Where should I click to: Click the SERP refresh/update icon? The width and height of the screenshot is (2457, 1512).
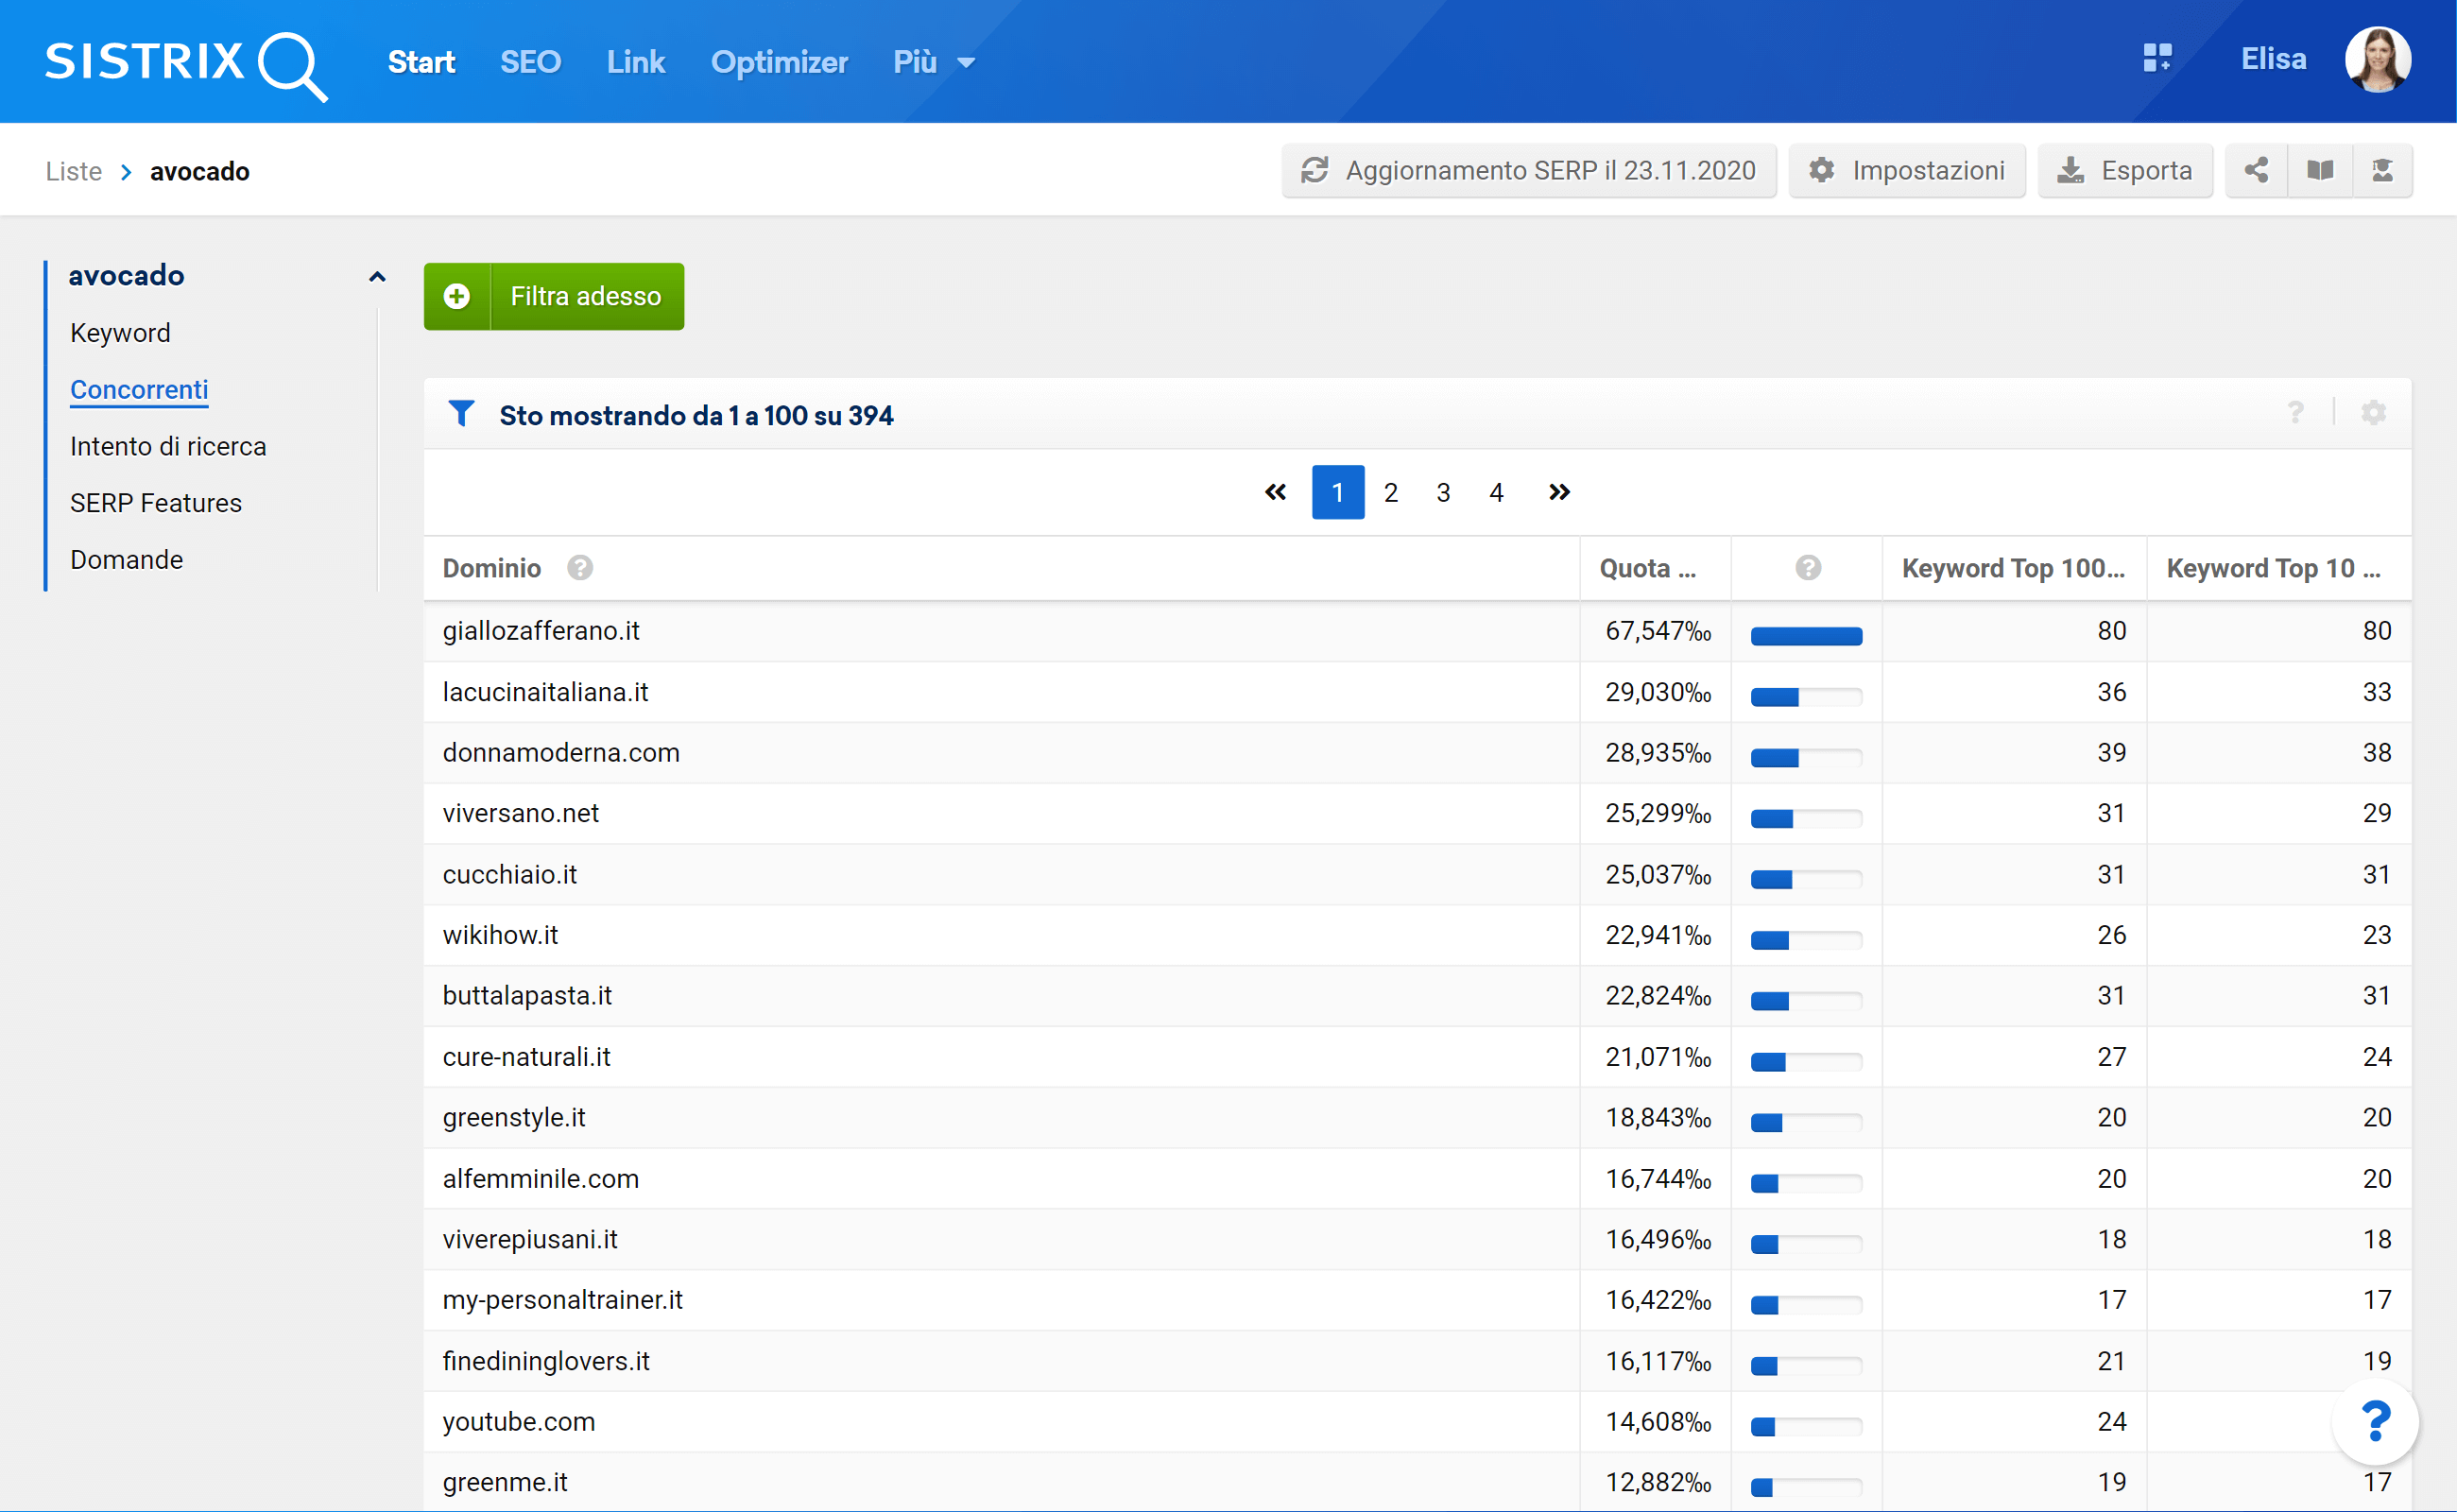click(1316, 170)
